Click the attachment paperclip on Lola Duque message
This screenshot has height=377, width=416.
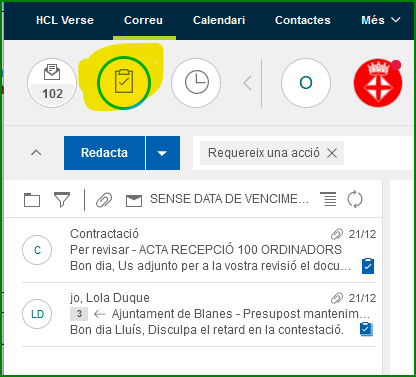point(337,298)
